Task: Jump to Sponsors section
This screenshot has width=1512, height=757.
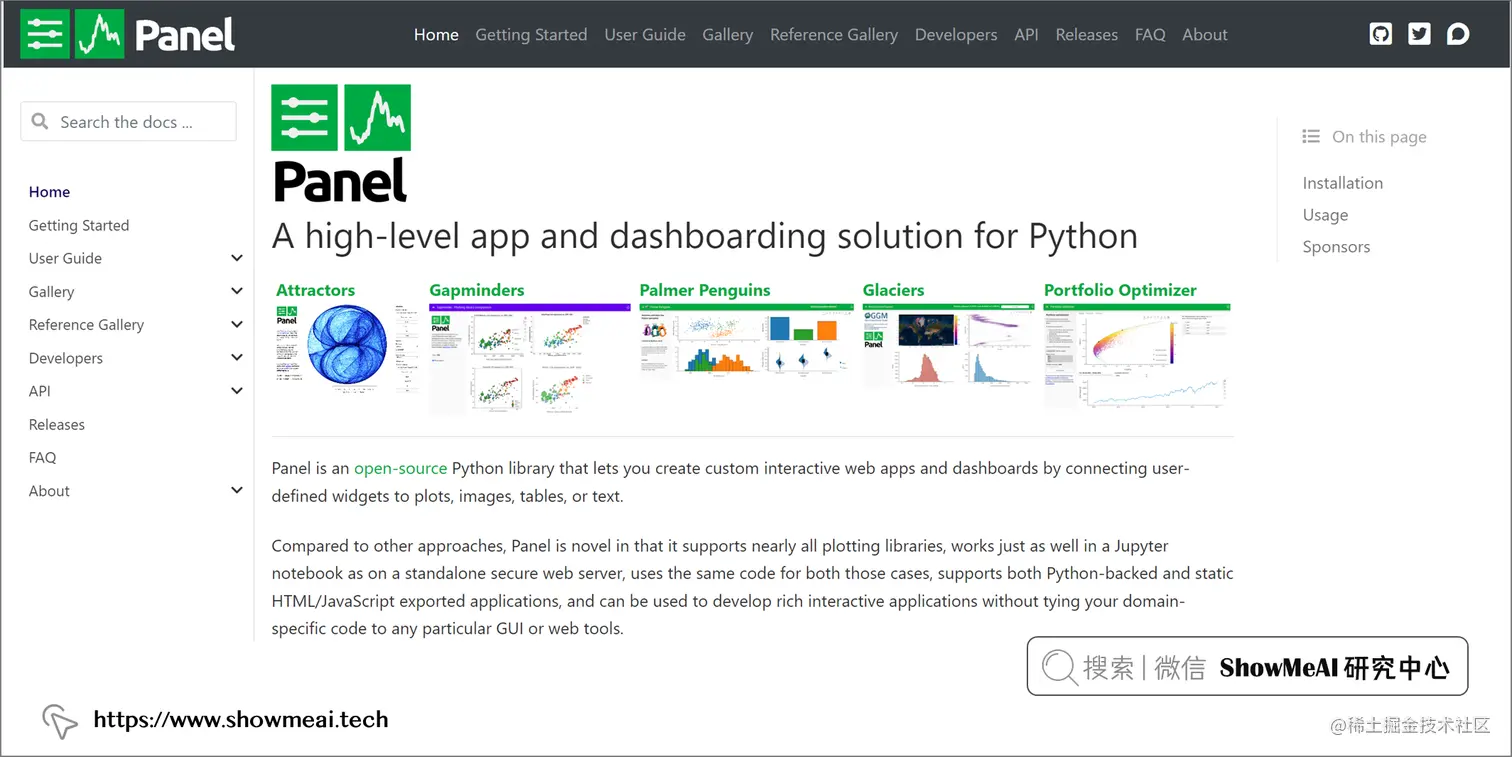Action: (1336, 247)
